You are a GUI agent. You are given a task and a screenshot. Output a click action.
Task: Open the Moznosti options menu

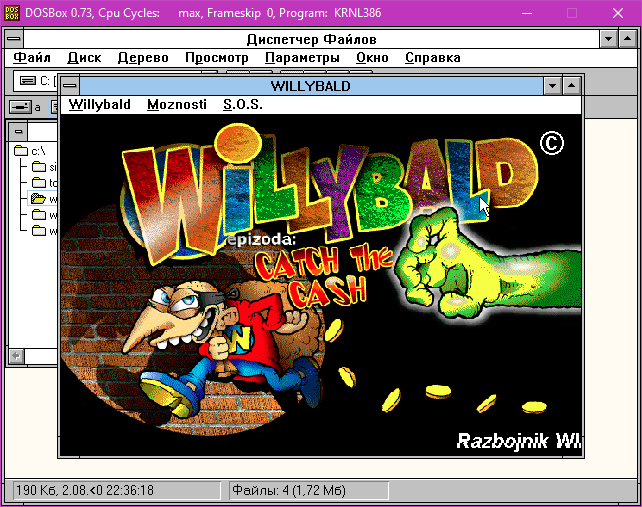177,105
